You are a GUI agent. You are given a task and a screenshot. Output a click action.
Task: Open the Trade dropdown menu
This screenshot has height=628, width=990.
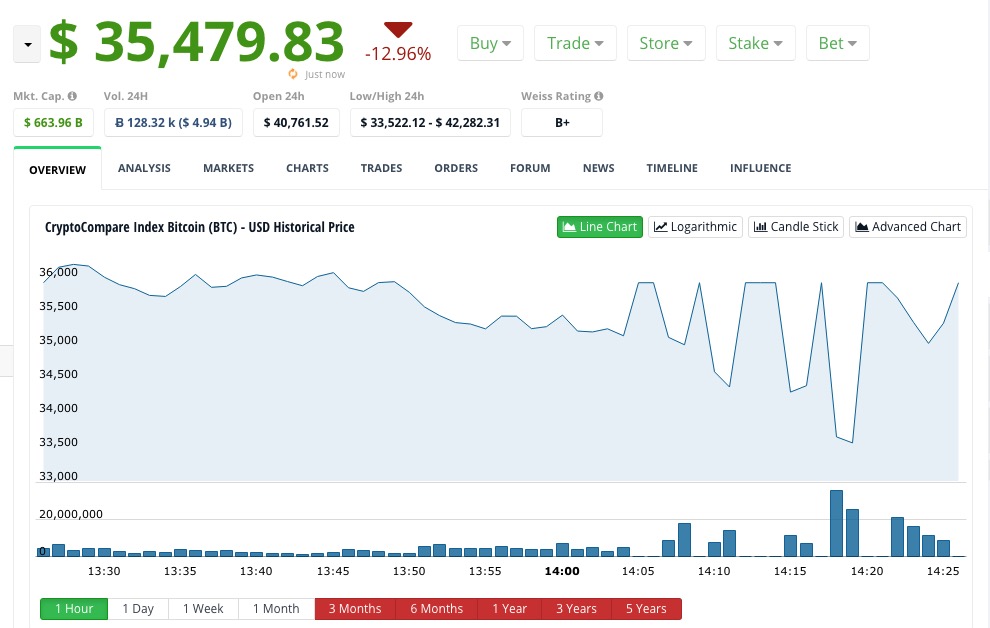tap(575, 43)
